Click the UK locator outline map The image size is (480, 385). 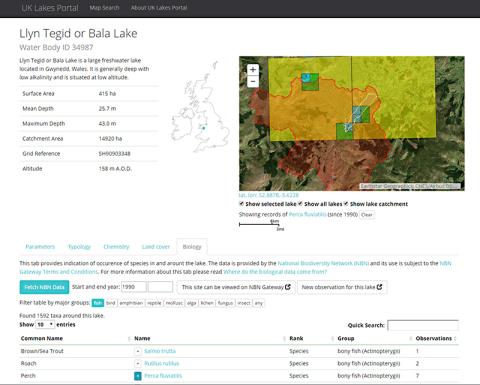tap(200, 107)
